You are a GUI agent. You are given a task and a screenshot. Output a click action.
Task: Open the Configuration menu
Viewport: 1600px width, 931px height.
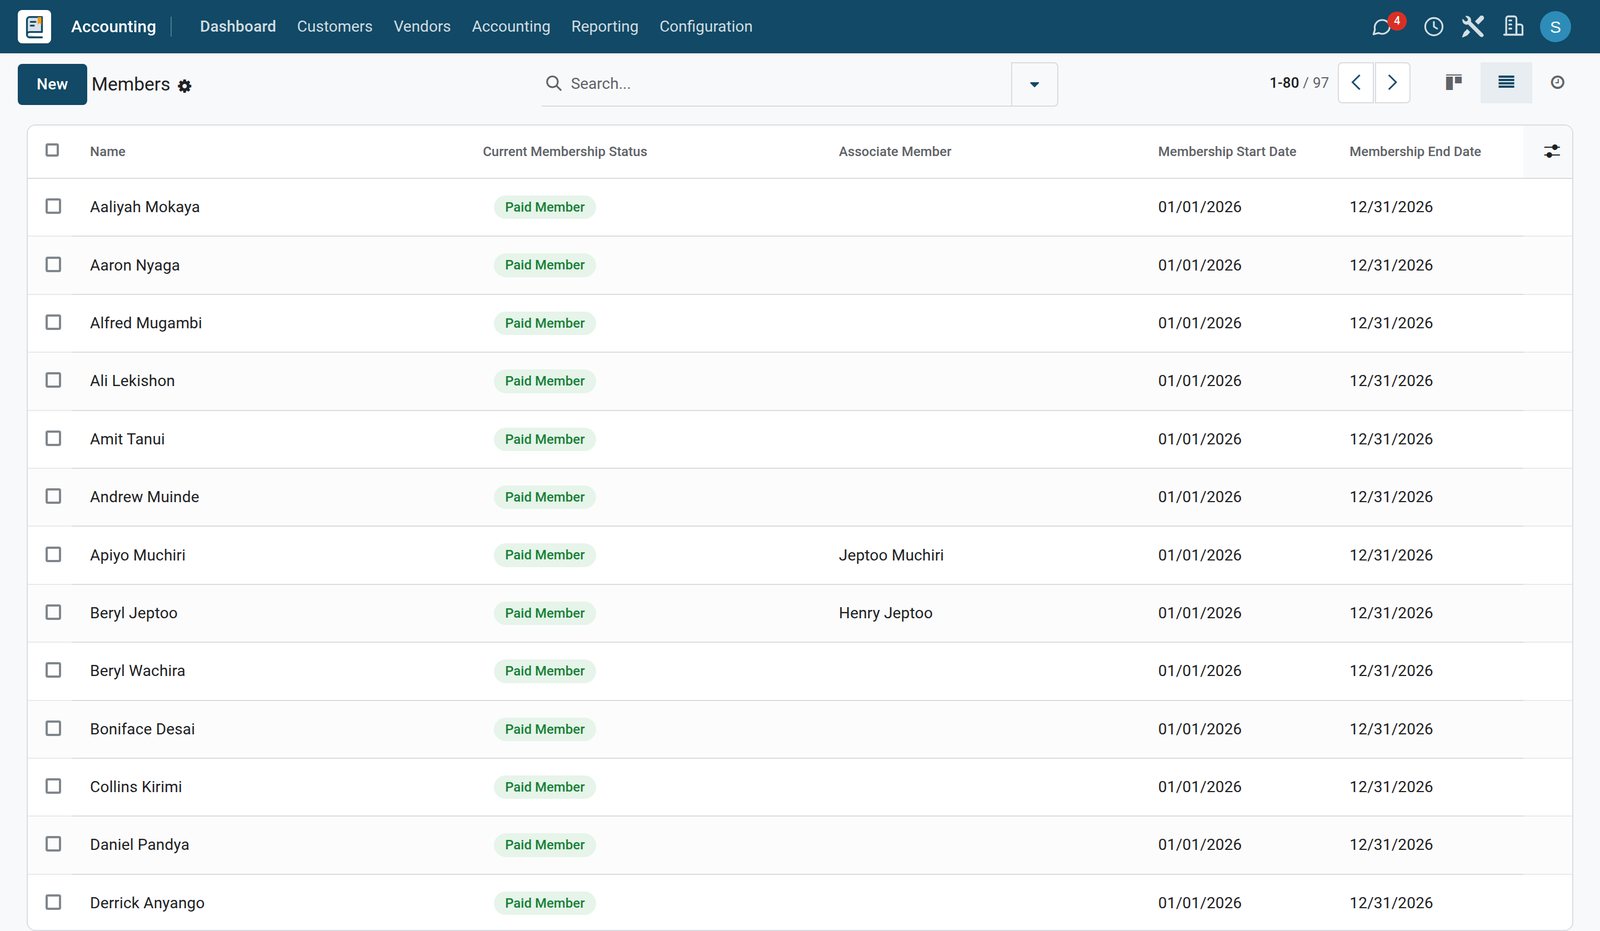point(706,27)
